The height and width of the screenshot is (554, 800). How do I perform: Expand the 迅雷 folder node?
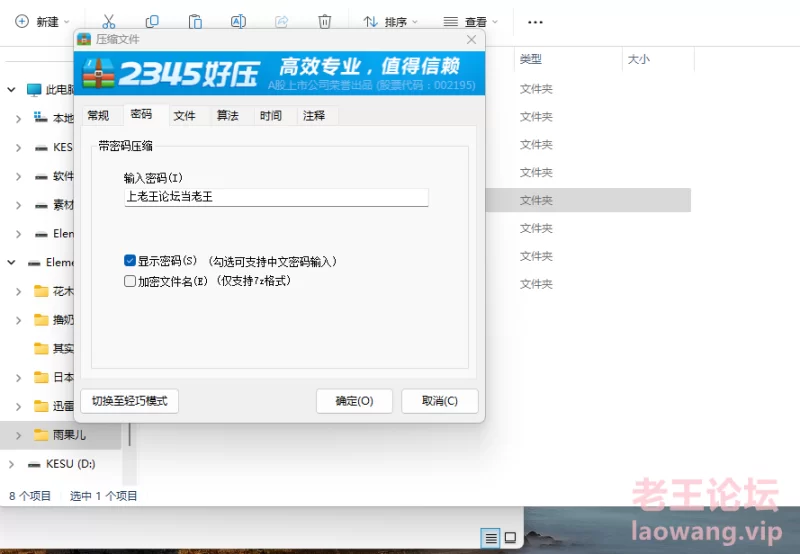(x=18, y=406)
